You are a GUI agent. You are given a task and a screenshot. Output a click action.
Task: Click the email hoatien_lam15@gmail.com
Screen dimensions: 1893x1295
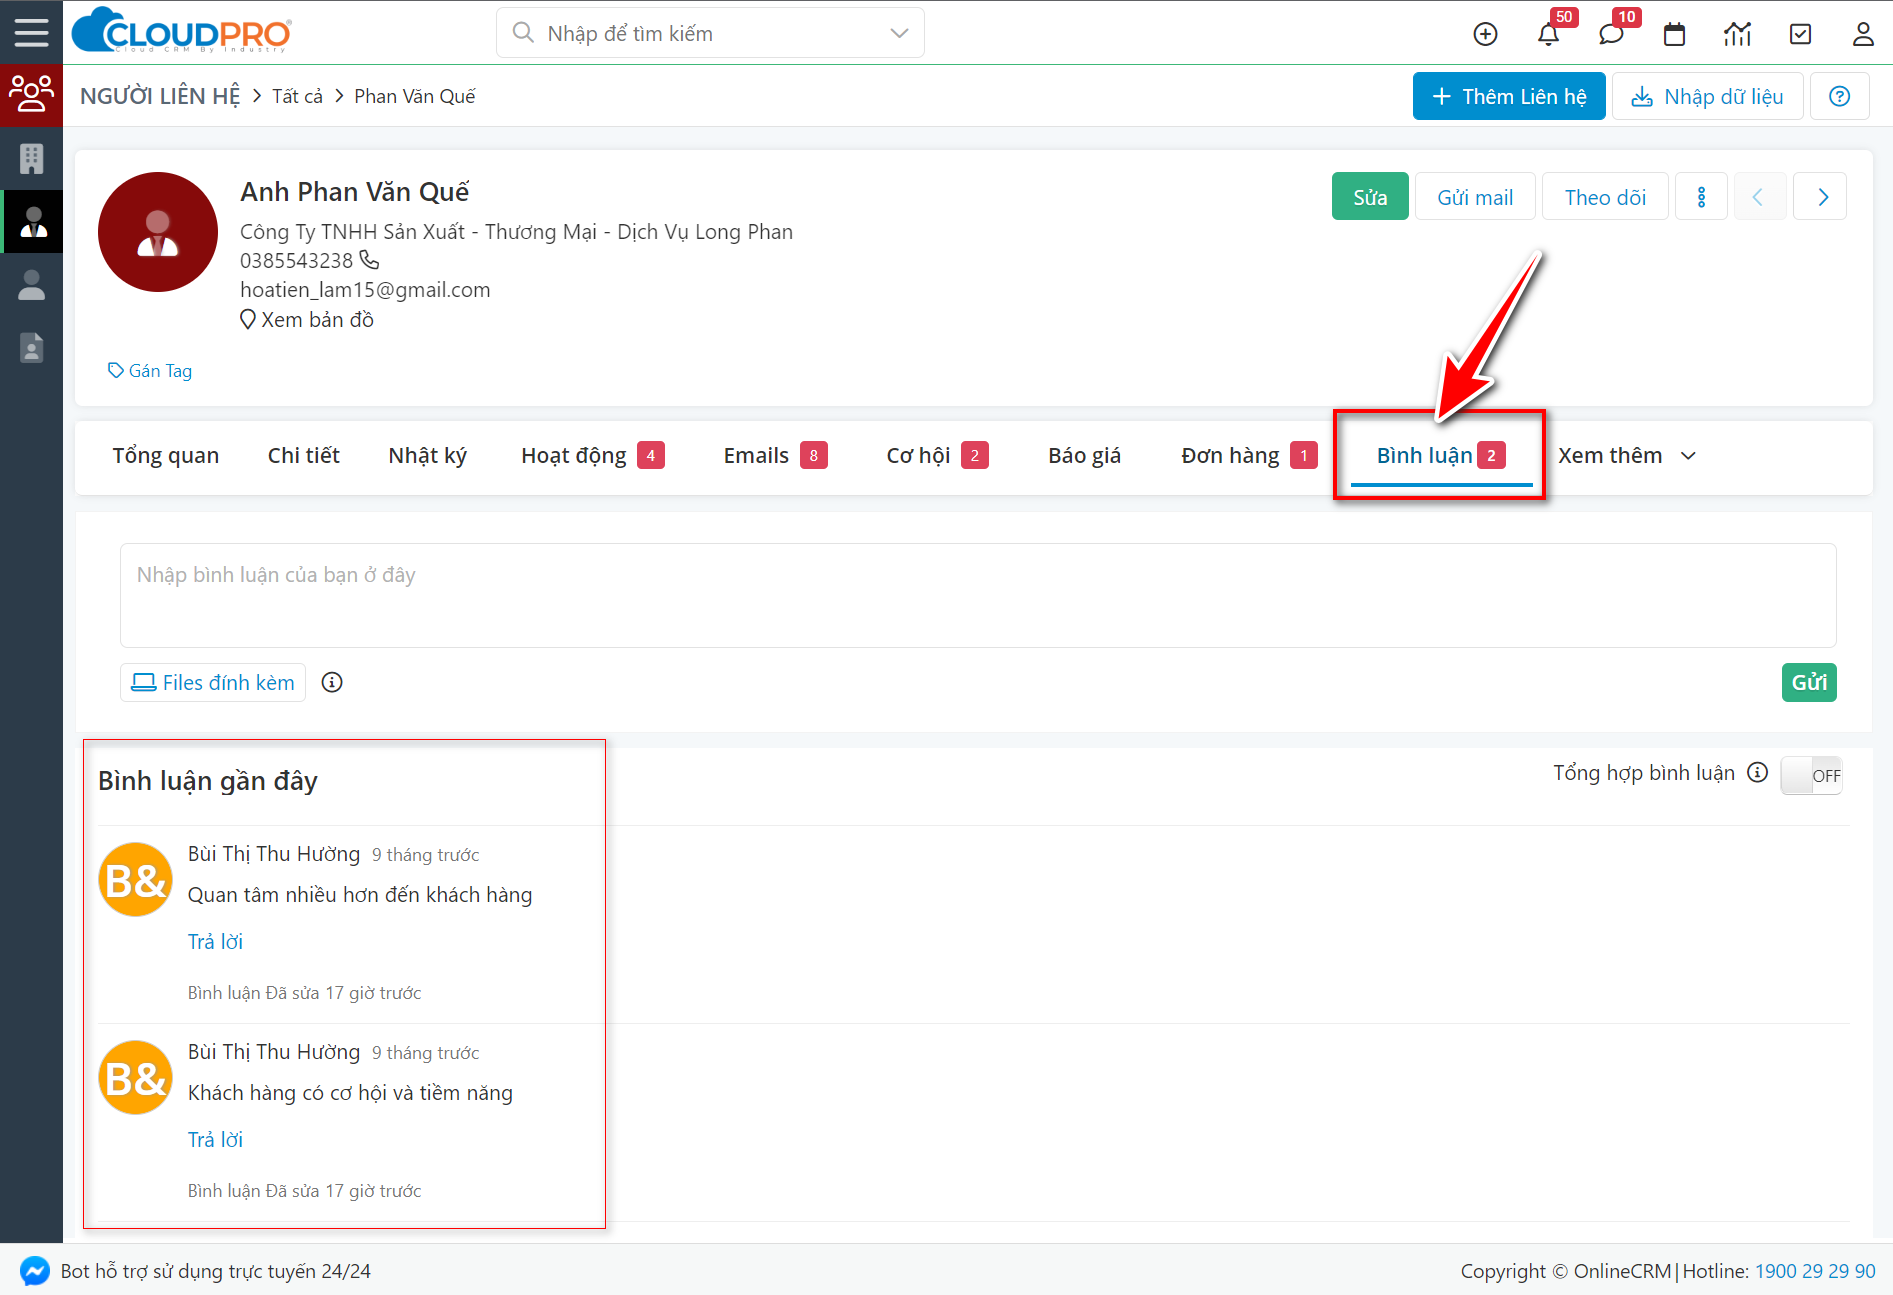[365, 290]
